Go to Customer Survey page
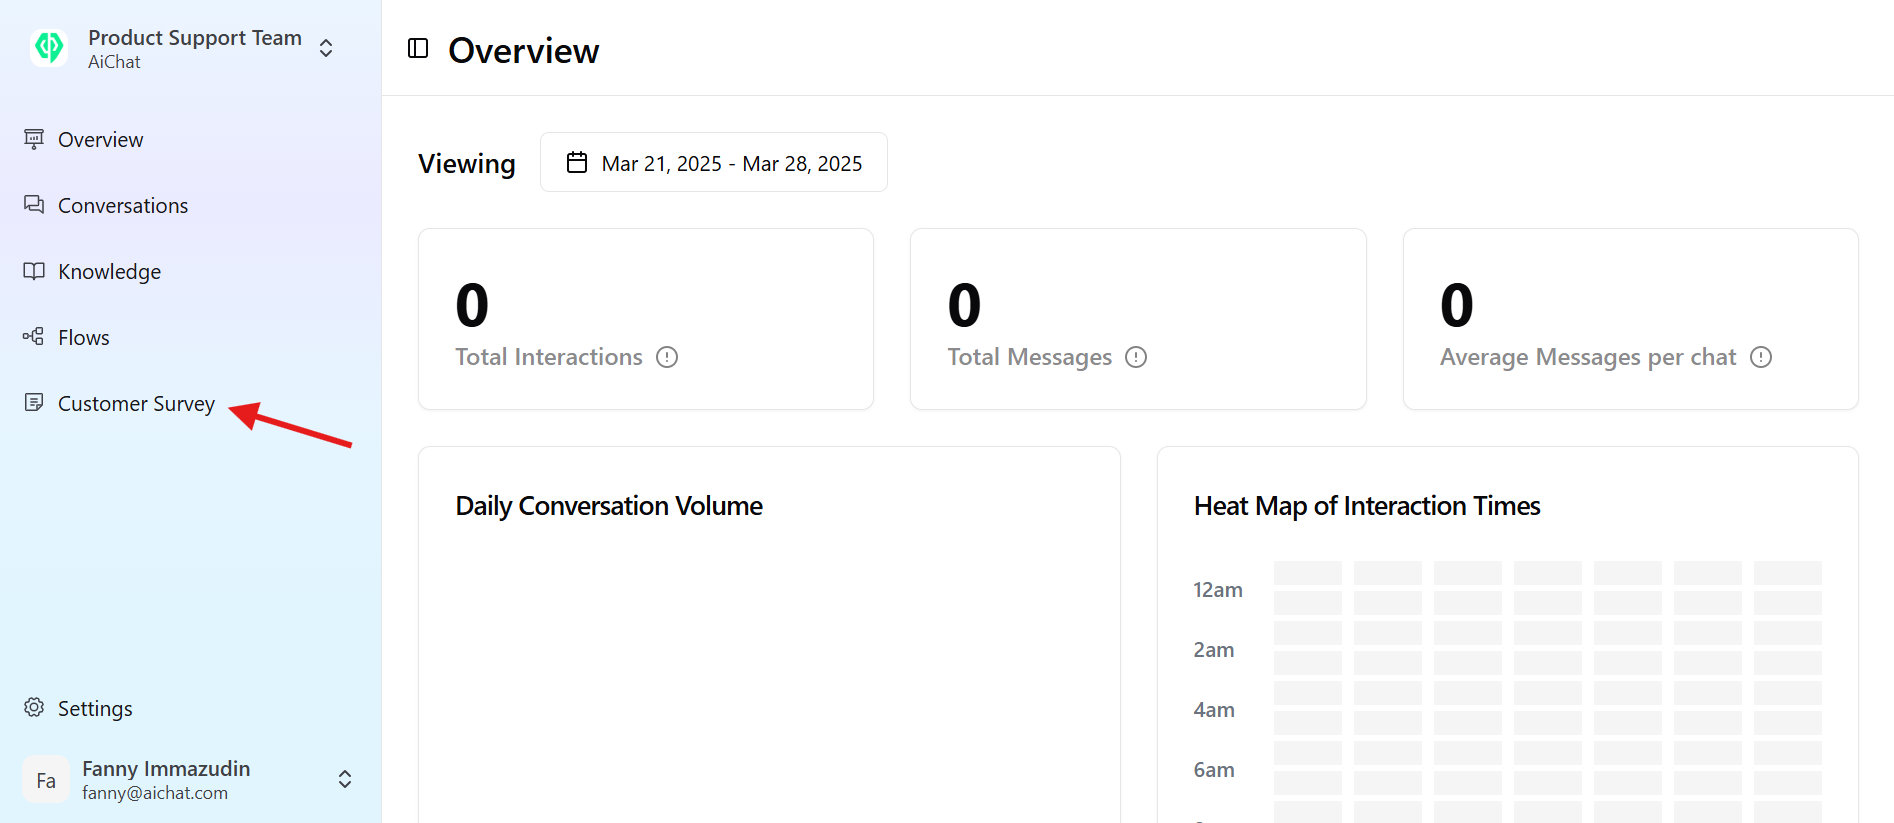This screenshot has height=823, width=1894. click(136, 404)
